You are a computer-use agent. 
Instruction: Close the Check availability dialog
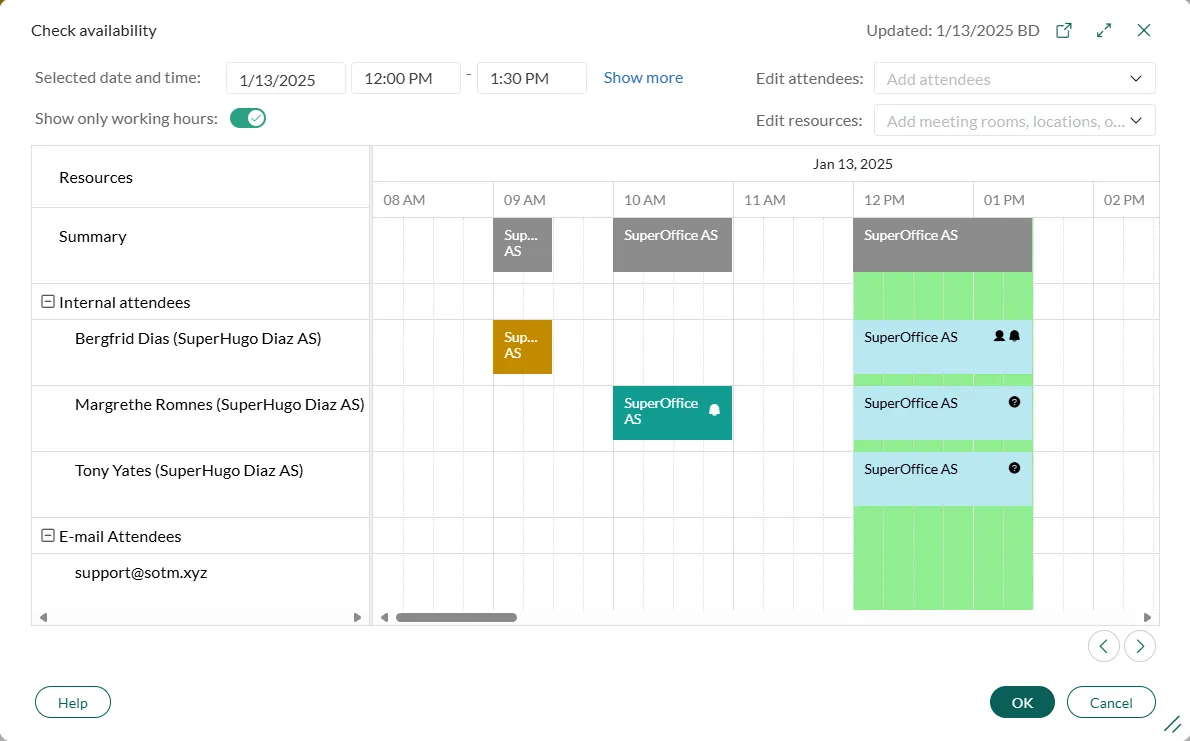click(1144, 30)
